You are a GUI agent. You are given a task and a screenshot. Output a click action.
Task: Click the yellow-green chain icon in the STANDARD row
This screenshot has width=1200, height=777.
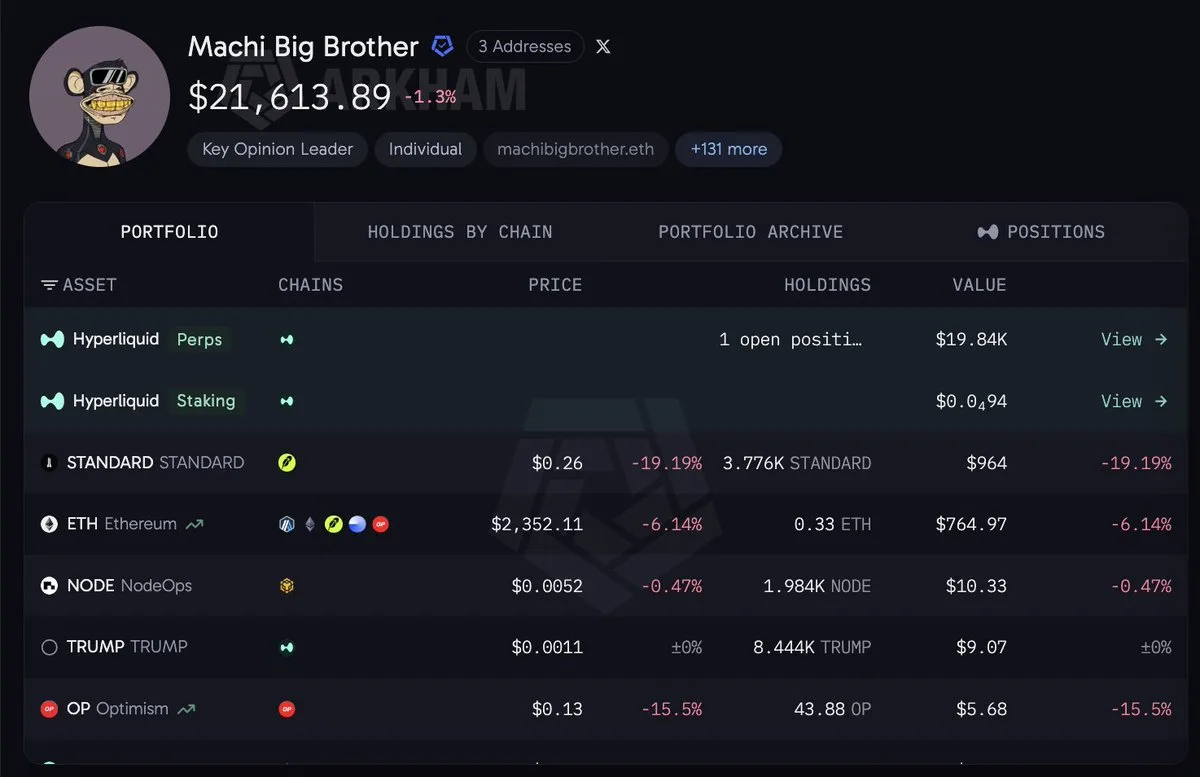pos(287,463)
